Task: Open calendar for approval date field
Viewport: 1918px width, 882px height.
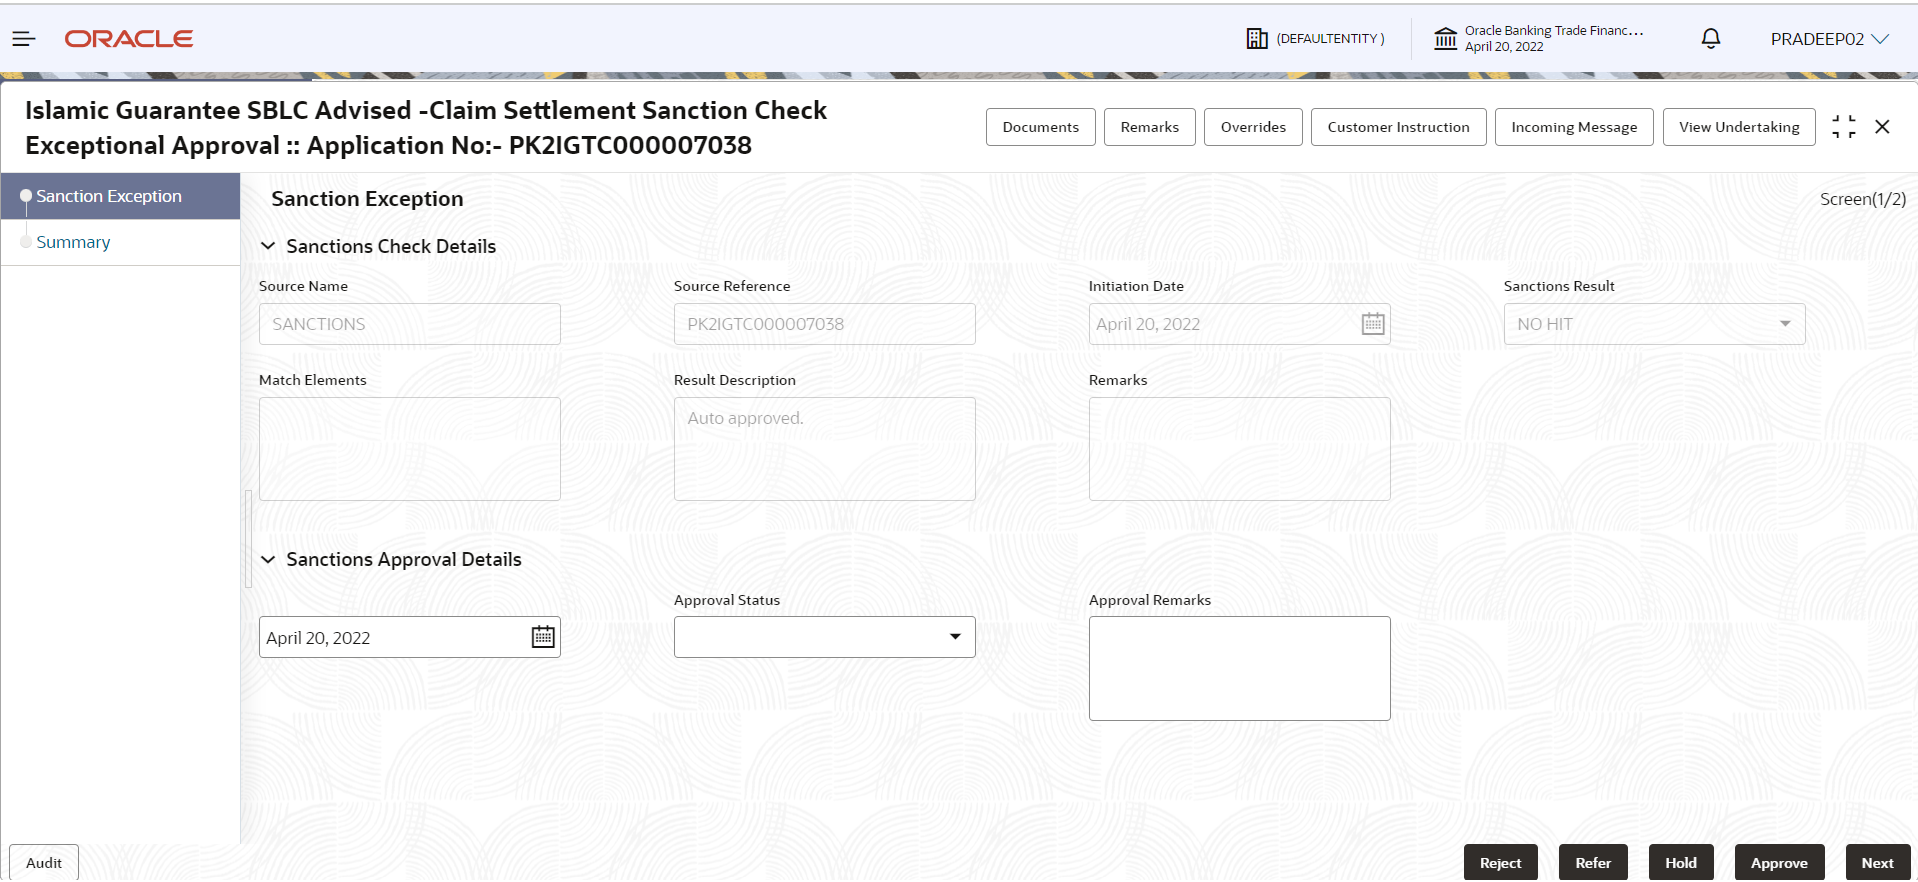Action: [x=543, y=637]
